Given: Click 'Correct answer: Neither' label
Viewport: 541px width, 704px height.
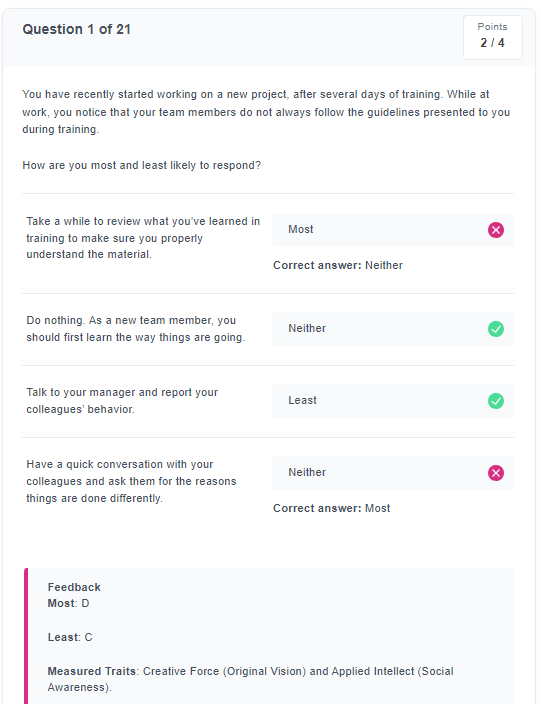Looking at the screenshot, I should [338, 265].
